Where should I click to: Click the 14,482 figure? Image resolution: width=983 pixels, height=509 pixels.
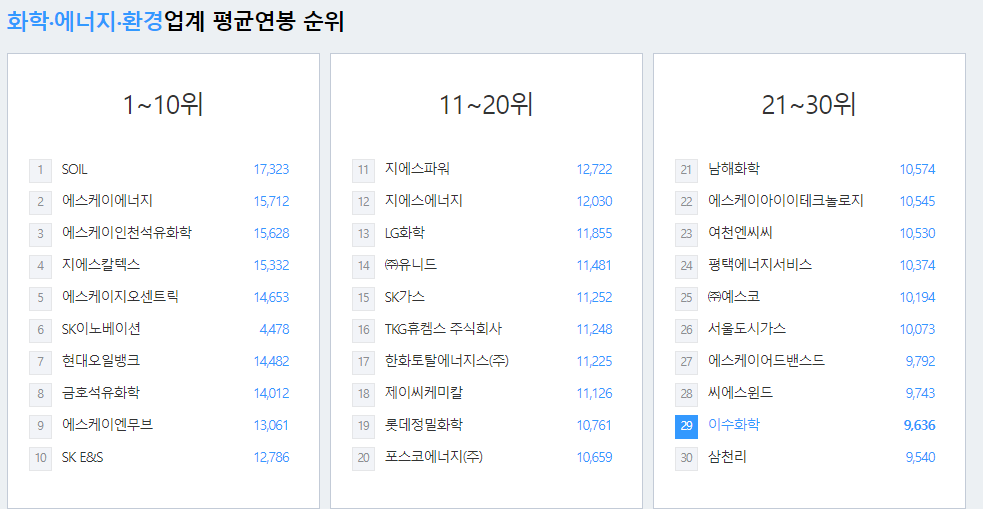tap(271, 361)
